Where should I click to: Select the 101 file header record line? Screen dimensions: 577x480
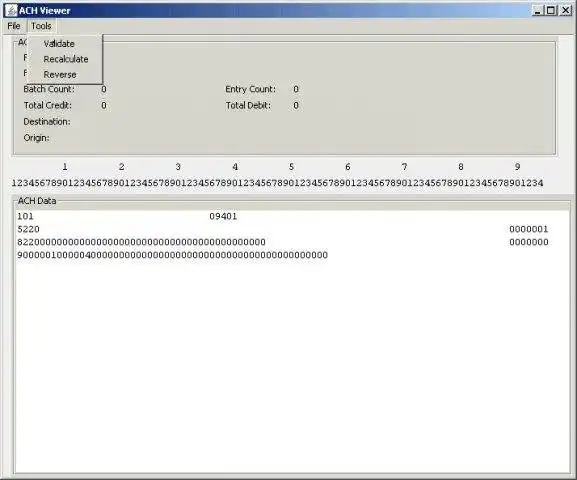click(x=292, y=216)
